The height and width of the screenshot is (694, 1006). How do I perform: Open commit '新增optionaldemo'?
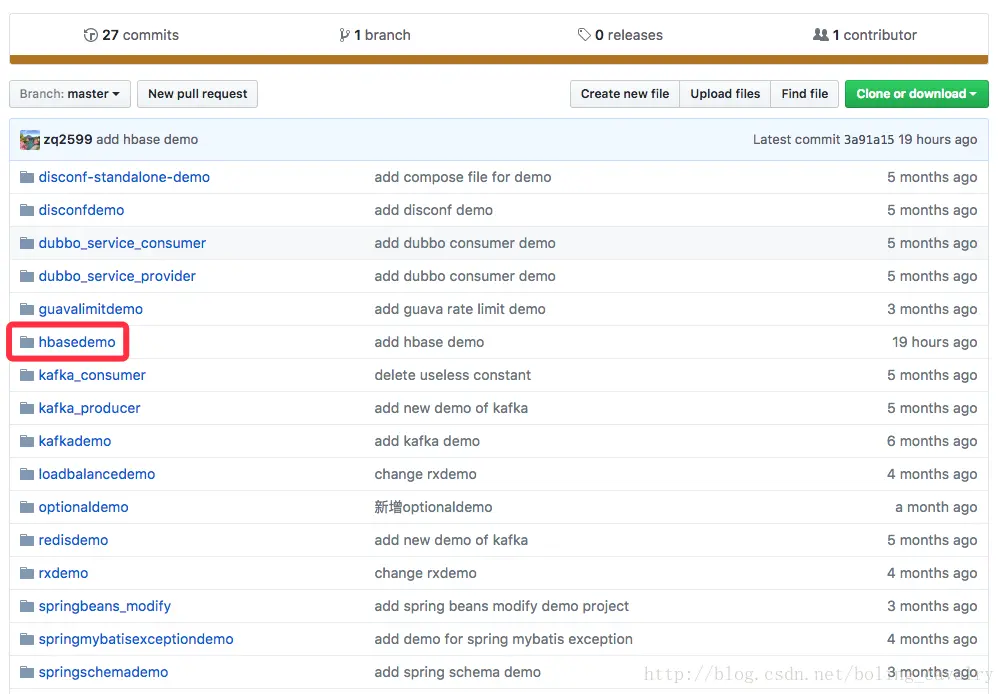click(433, 507)
